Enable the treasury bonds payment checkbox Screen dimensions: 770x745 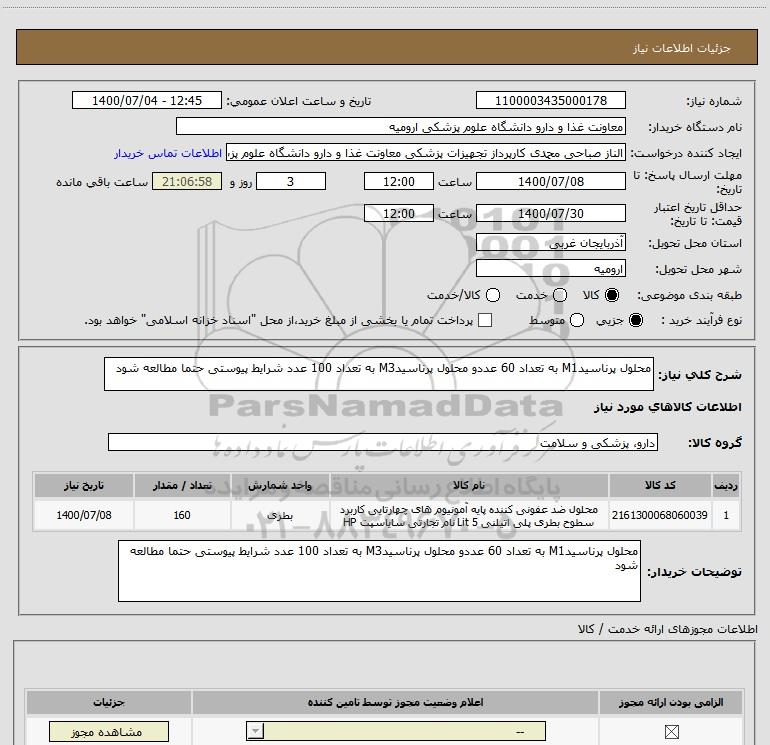click(486, 320)
